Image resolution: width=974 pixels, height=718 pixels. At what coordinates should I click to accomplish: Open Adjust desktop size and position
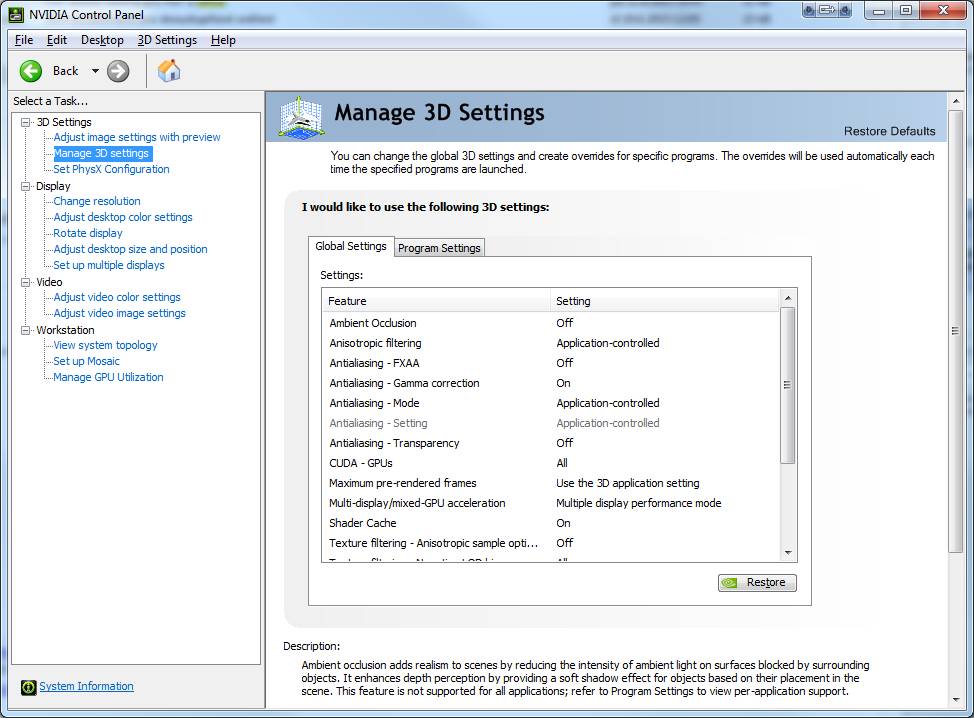130,249
